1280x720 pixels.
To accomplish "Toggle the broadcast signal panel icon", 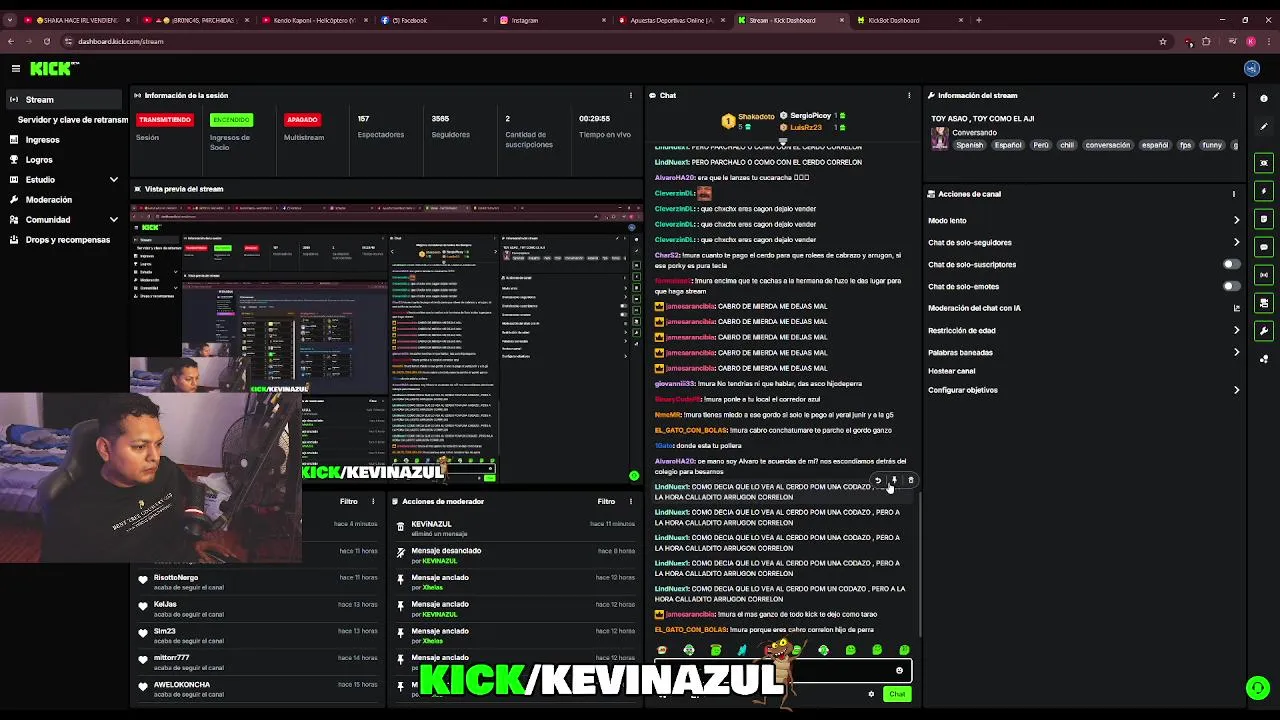I will tap(1264, 275).
